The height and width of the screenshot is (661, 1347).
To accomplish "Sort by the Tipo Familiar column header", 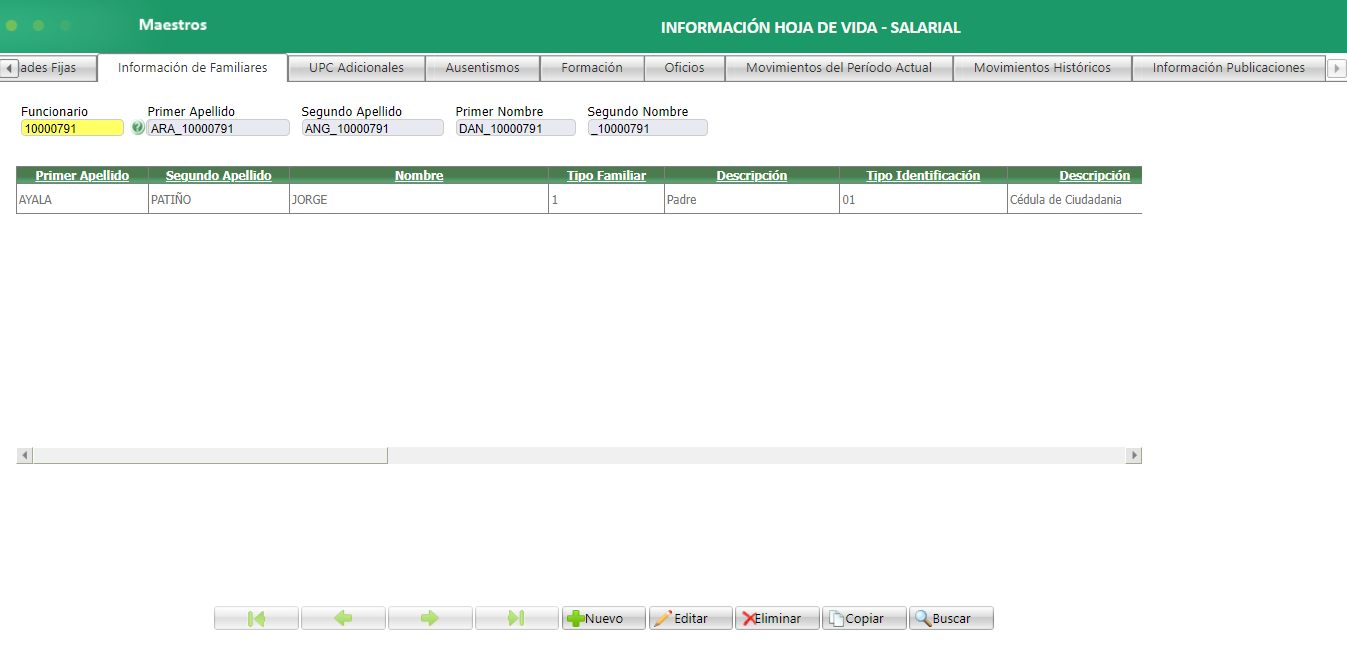I will (x=606, y=175).
